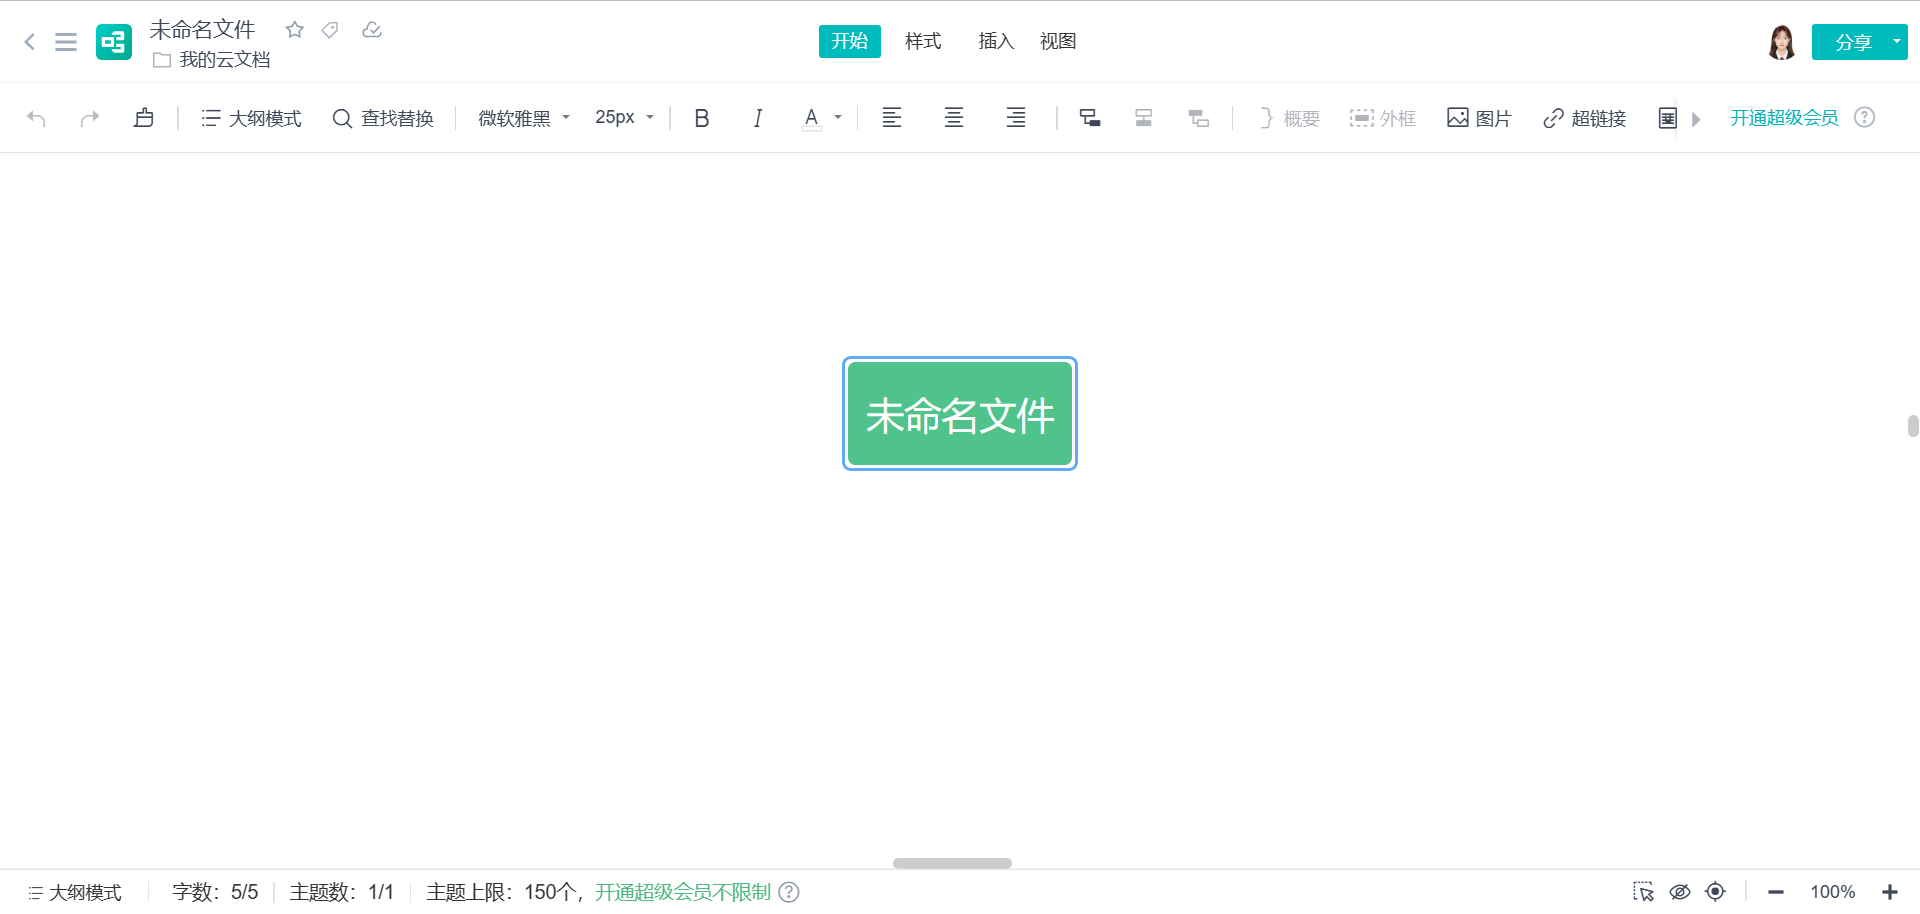Add an 外框 boundary frame

click(x=1383, y=118)
